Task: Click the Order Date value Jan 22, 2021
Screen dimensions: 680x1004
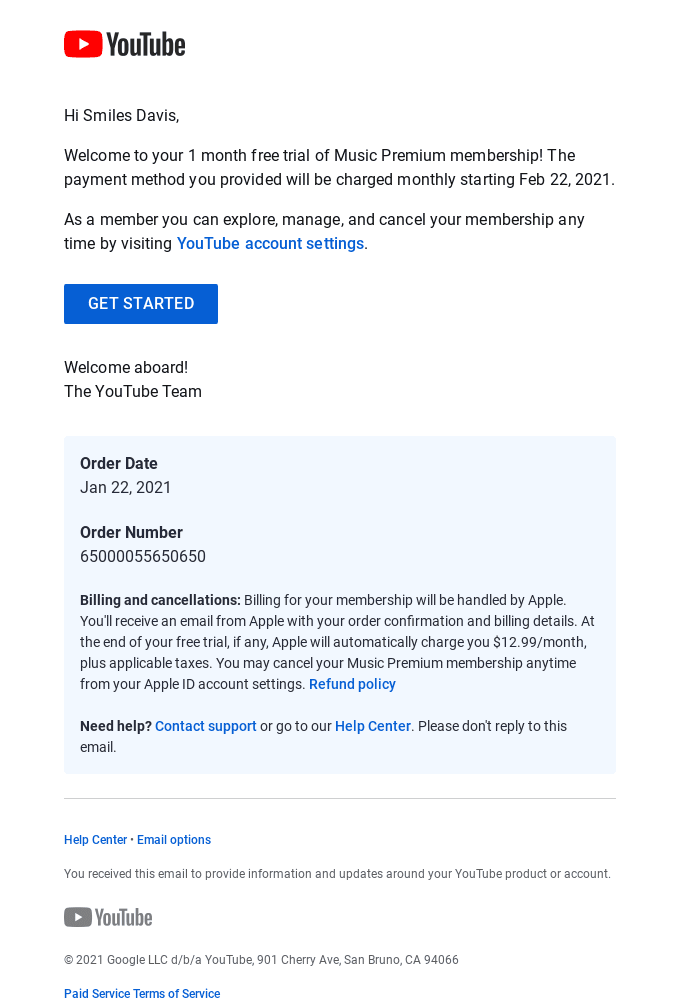Action: pyautogui.click(x=125, y=487)
